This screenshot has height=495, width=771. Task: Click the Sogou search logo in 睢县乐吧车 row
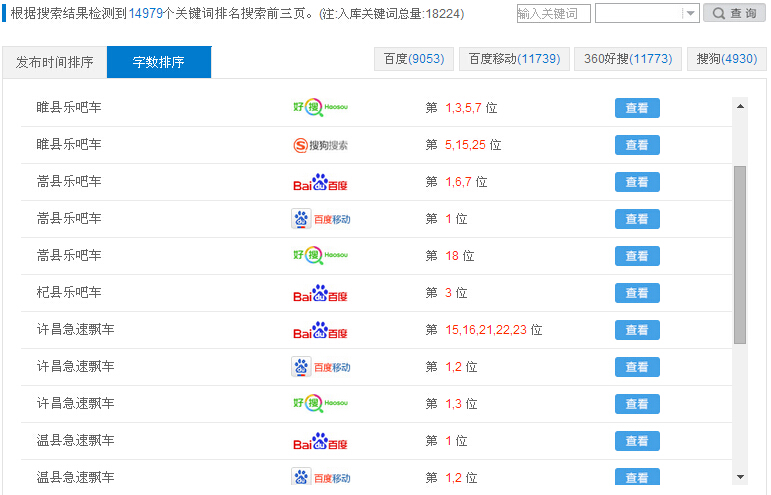[x=320, y=145]
